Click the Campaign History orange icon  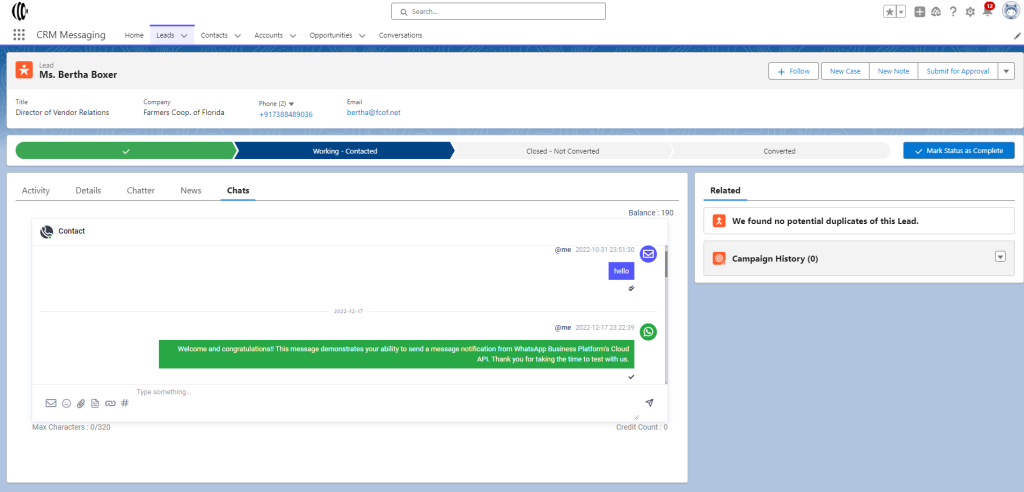[719, 259]
